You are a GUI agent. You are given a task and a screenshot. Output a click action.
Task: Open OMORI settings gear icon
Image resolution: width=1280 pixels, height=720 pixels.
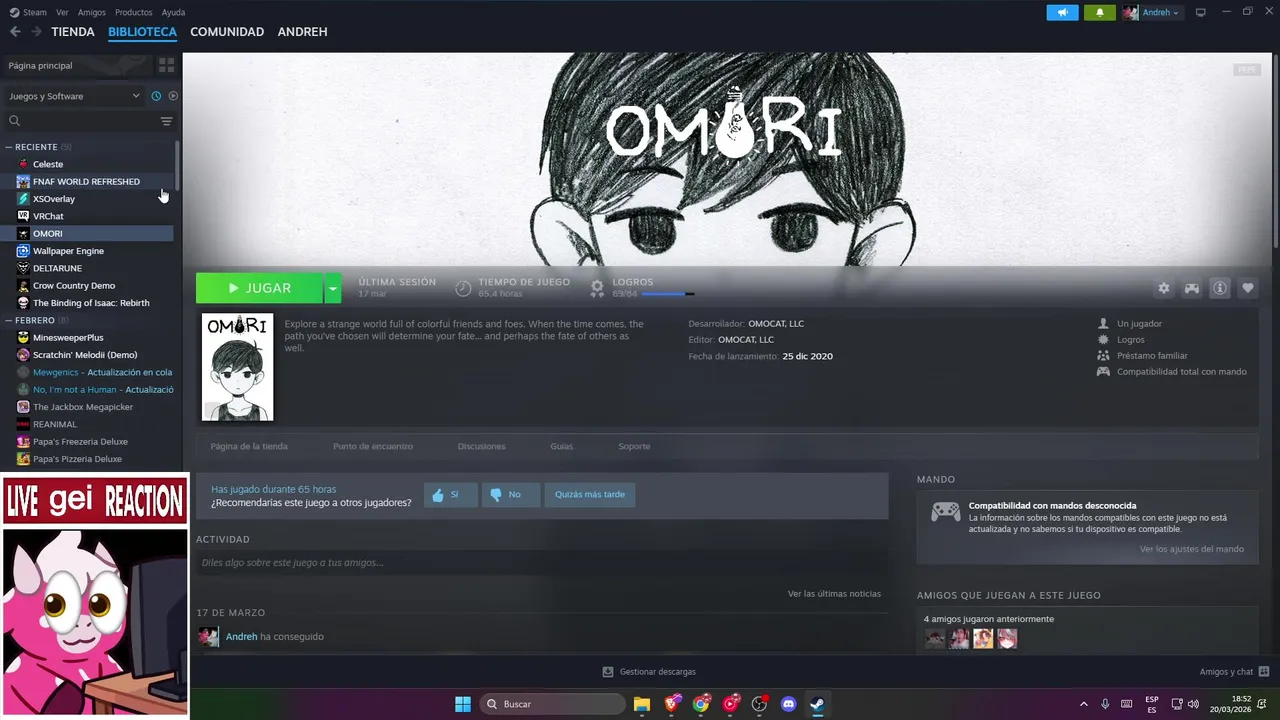click(1164, 288)
